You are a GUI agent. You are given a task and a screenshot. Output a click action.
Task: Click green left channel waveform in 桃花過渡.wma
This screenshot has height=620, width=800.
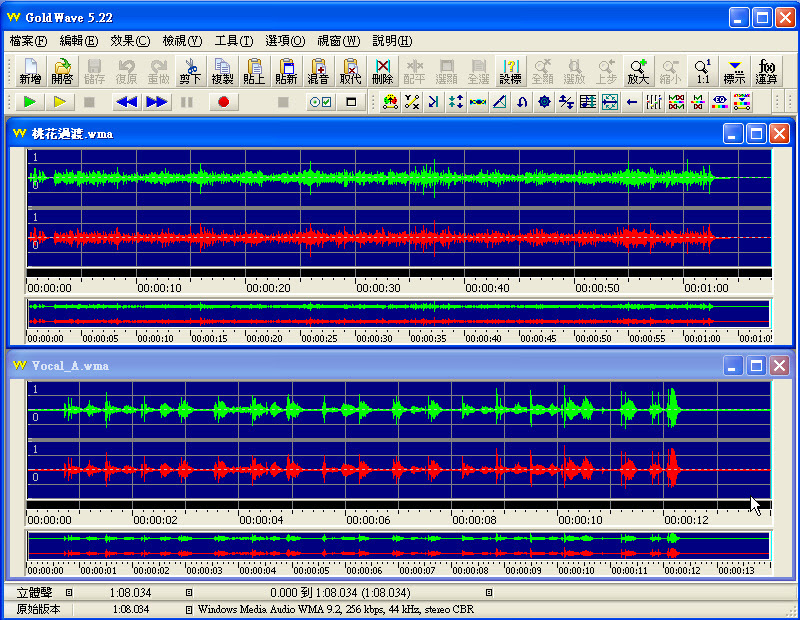coord(399,178)
